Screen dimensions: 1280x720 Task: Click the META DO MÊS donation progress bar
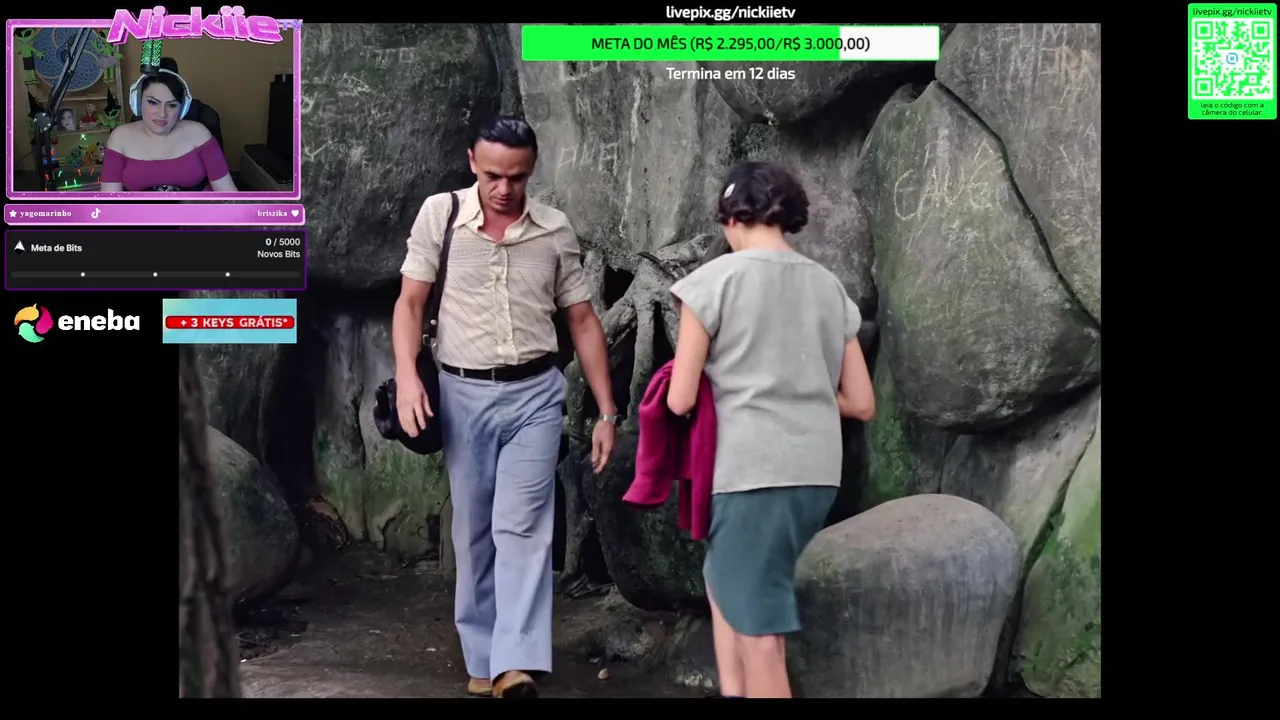[730, 43]
